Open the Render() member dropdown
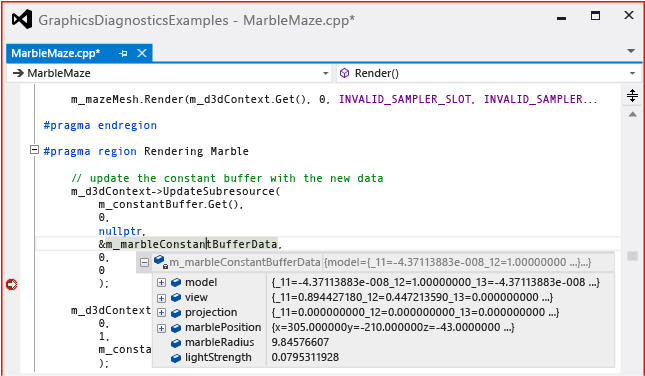This screenshot has height=376, width=645. 632,74
